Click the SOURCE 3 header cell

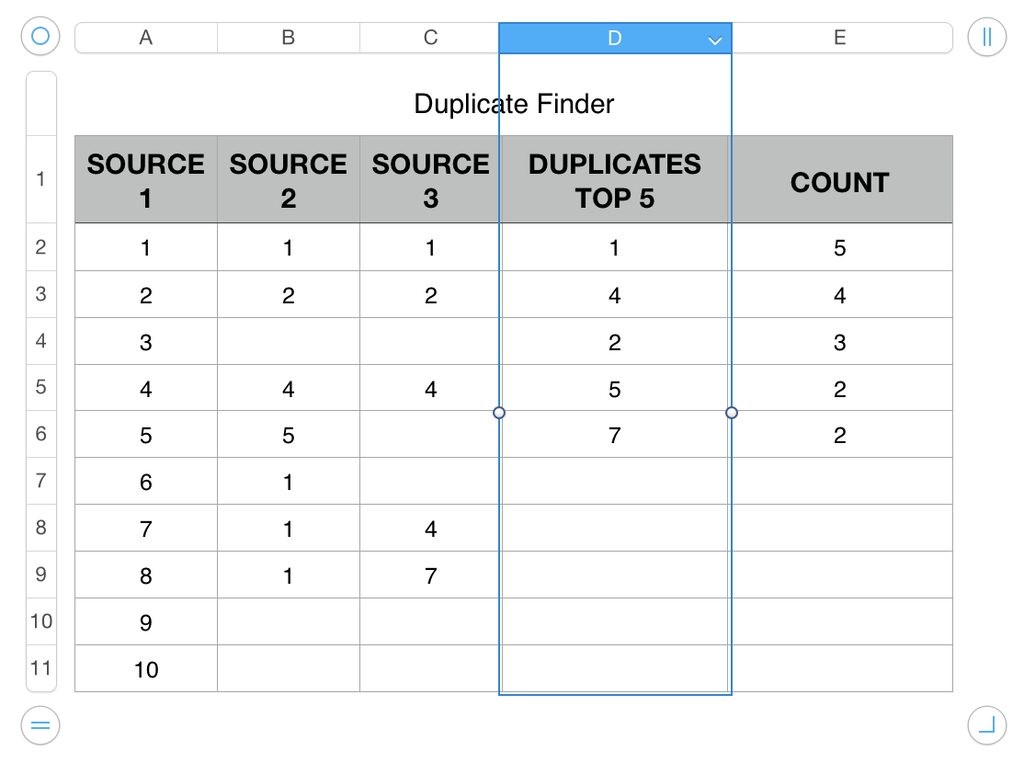(430, 180)
